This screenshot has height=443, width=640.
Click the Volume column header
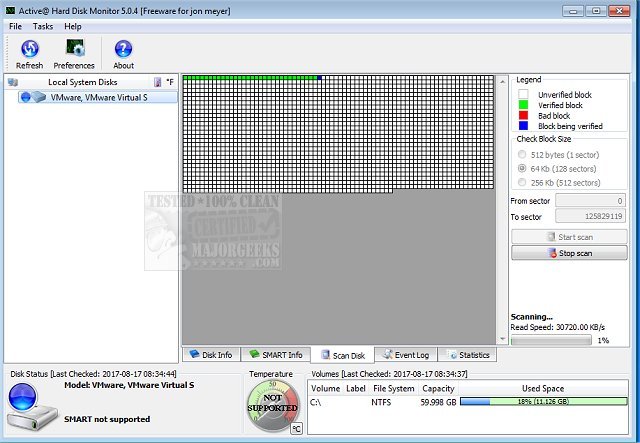pyautogui.click(x=325, y=388)
